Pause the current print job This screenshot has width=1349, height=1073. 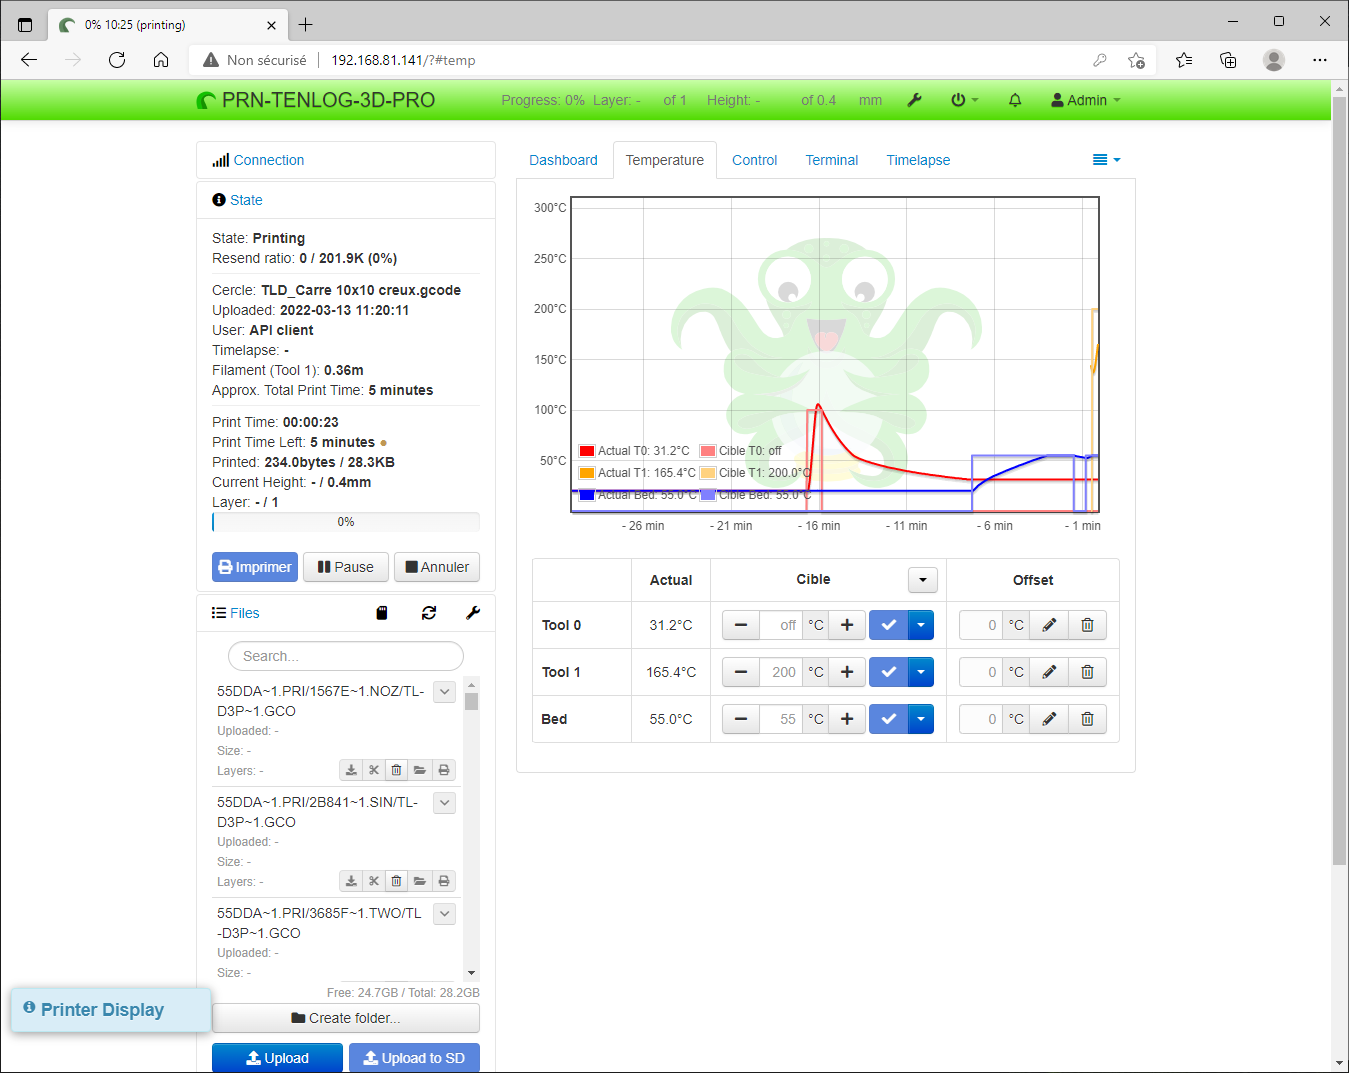[x=346, y=567]
